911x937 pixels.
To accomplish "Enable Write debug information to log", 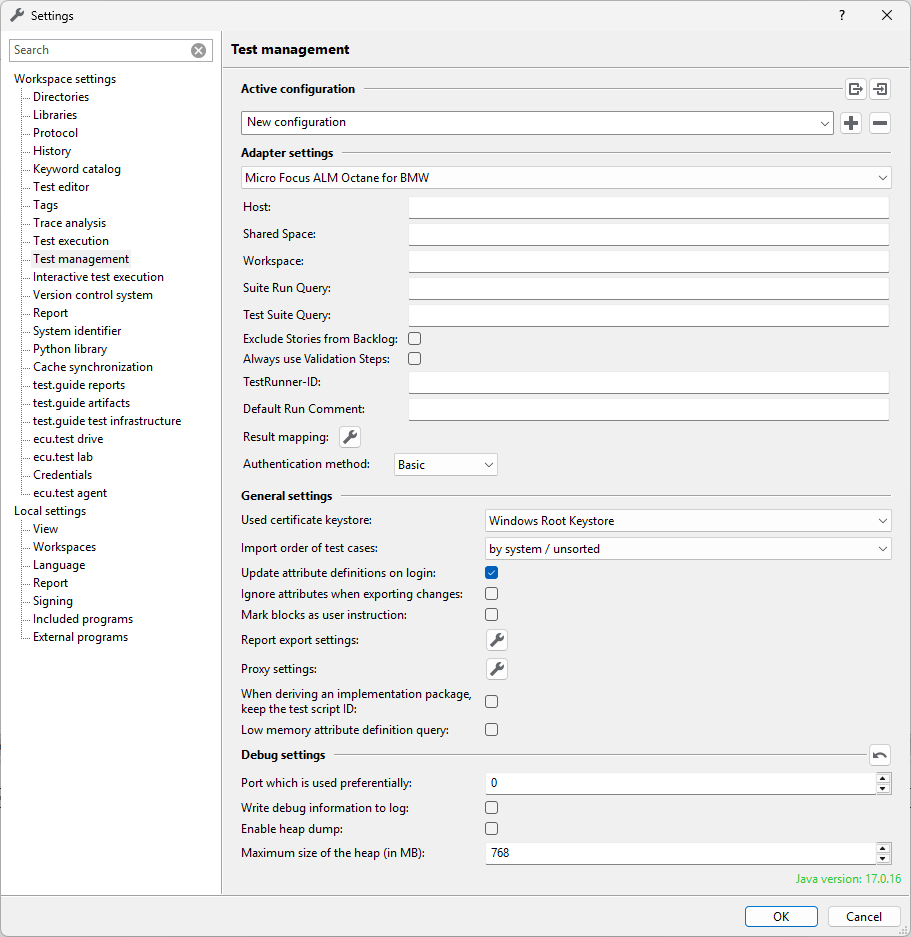I will coord(491,807).
